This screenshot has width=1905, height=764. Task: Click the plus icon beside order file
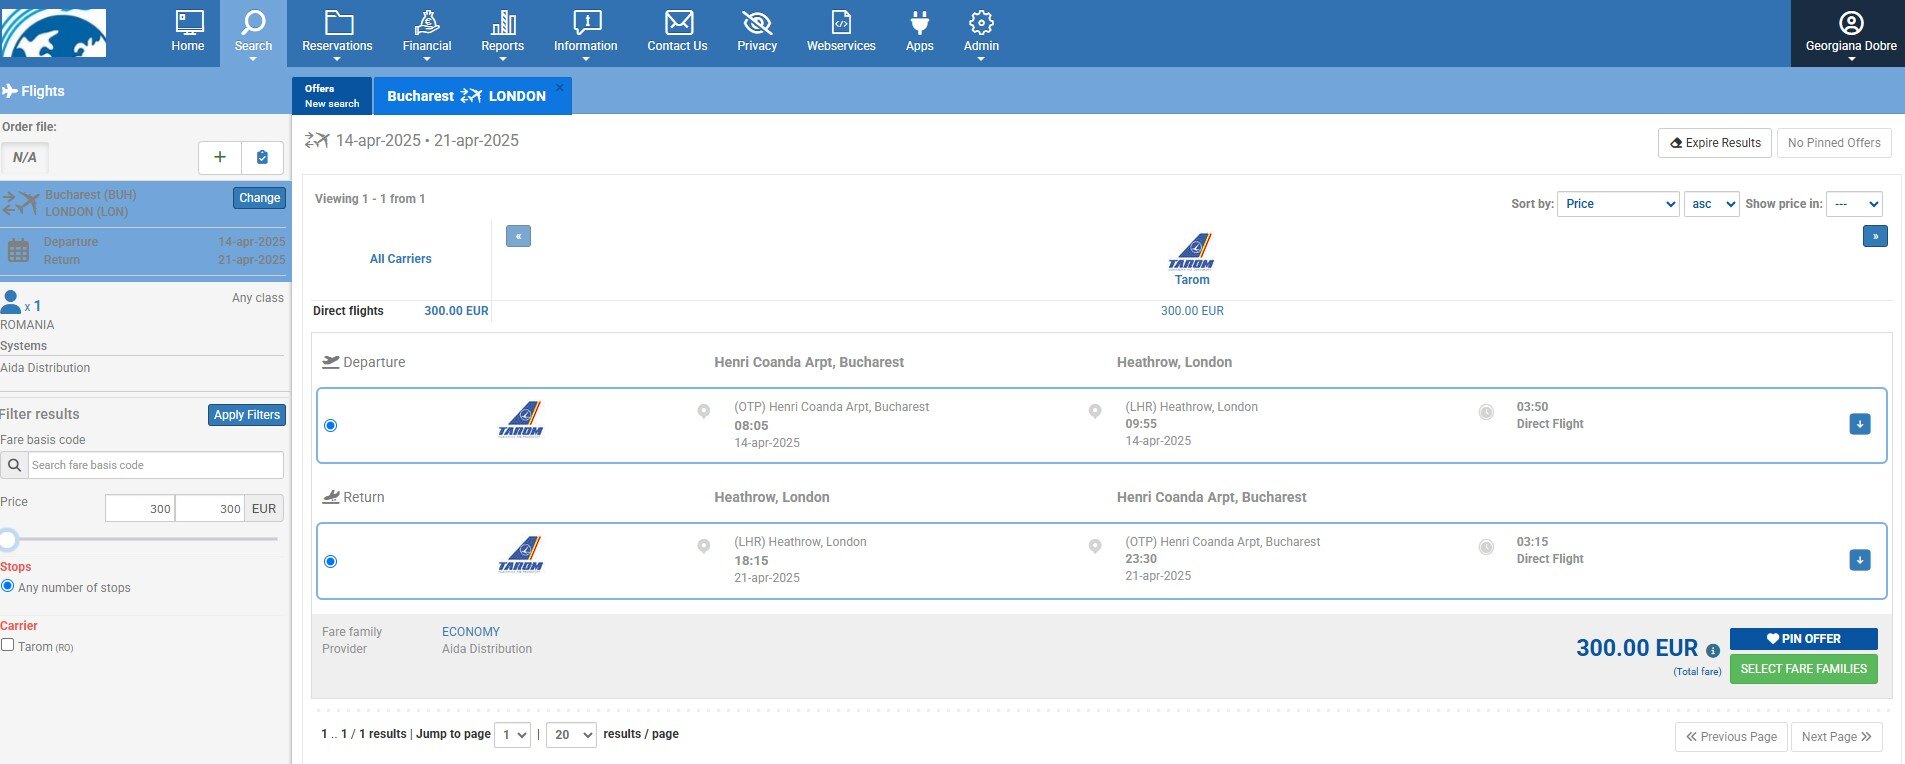220,157
